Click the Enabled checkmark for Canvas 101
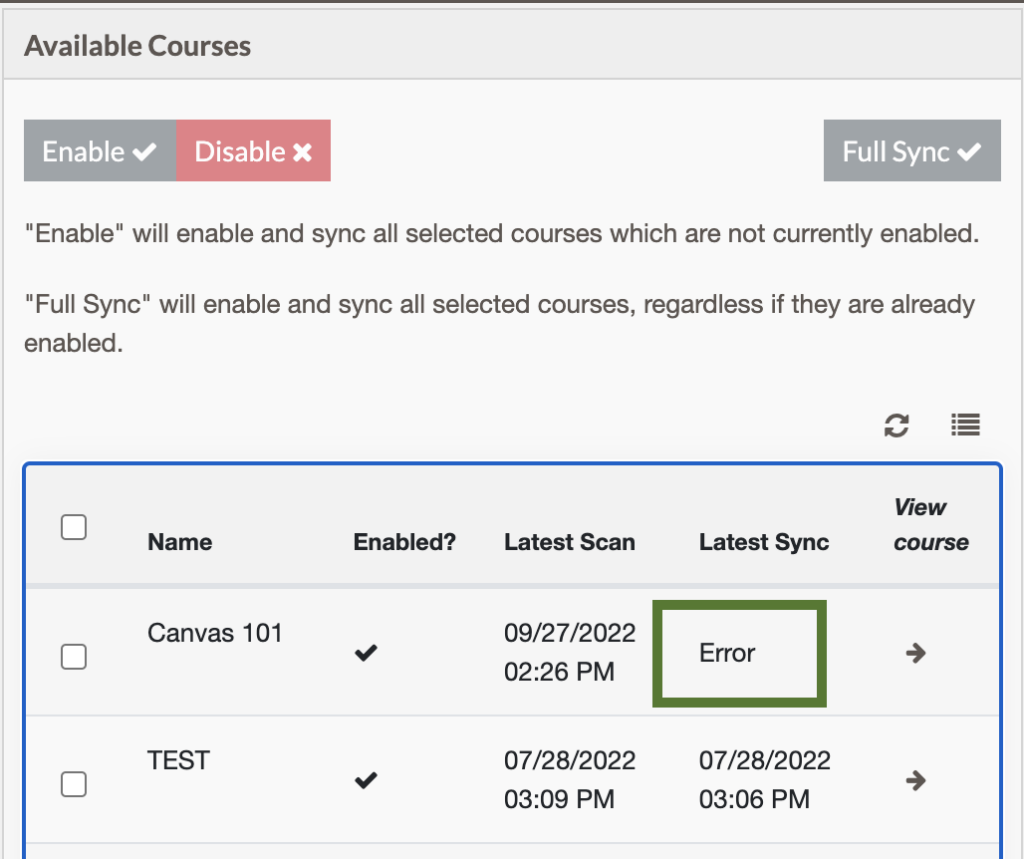This screenshot has height=859, width=1024. [x=366, y=653]
